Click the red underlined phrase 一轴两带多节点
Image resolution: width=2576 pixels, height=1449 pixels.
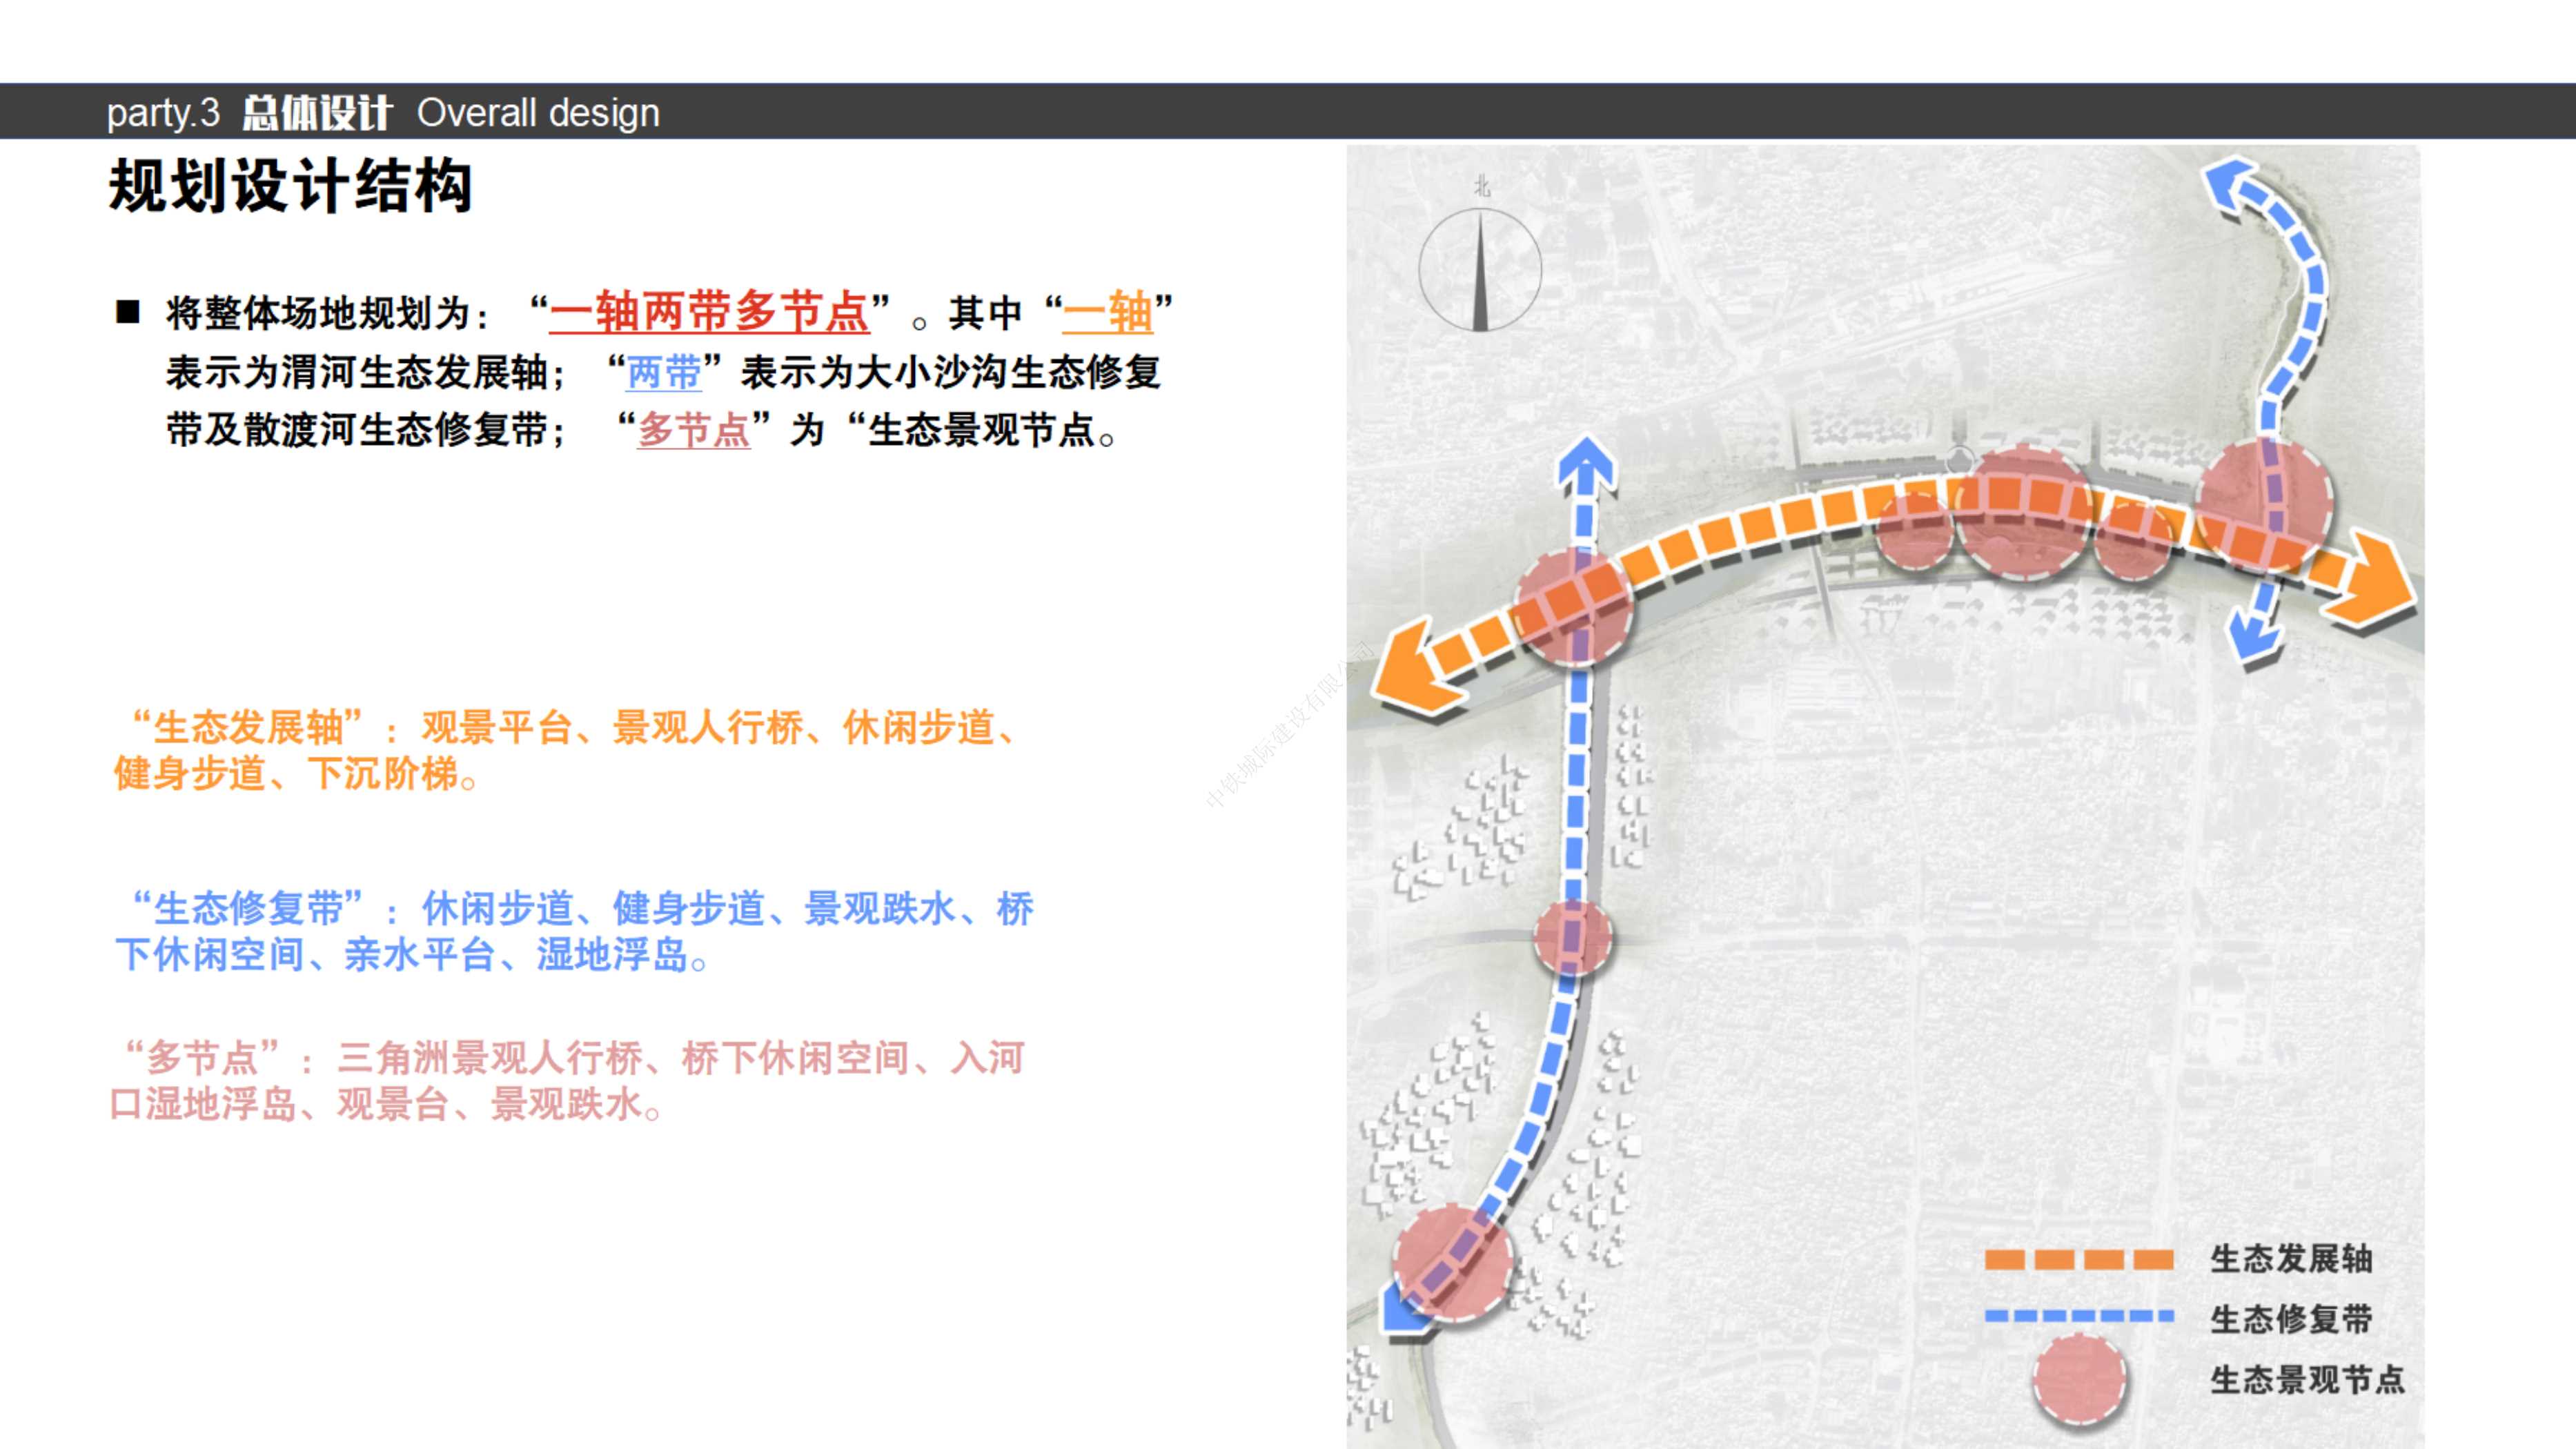[710, 312]
